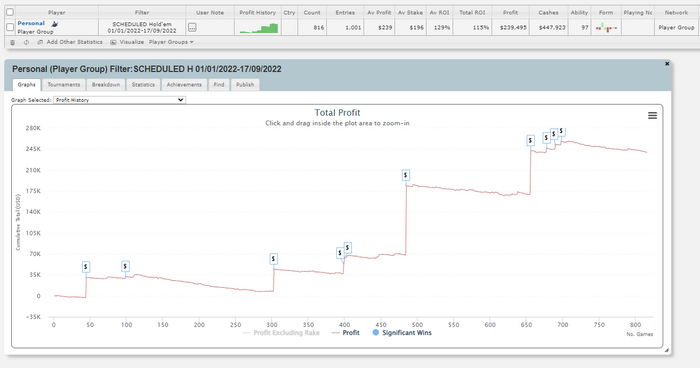Click the refresh icon below the table

26,42
